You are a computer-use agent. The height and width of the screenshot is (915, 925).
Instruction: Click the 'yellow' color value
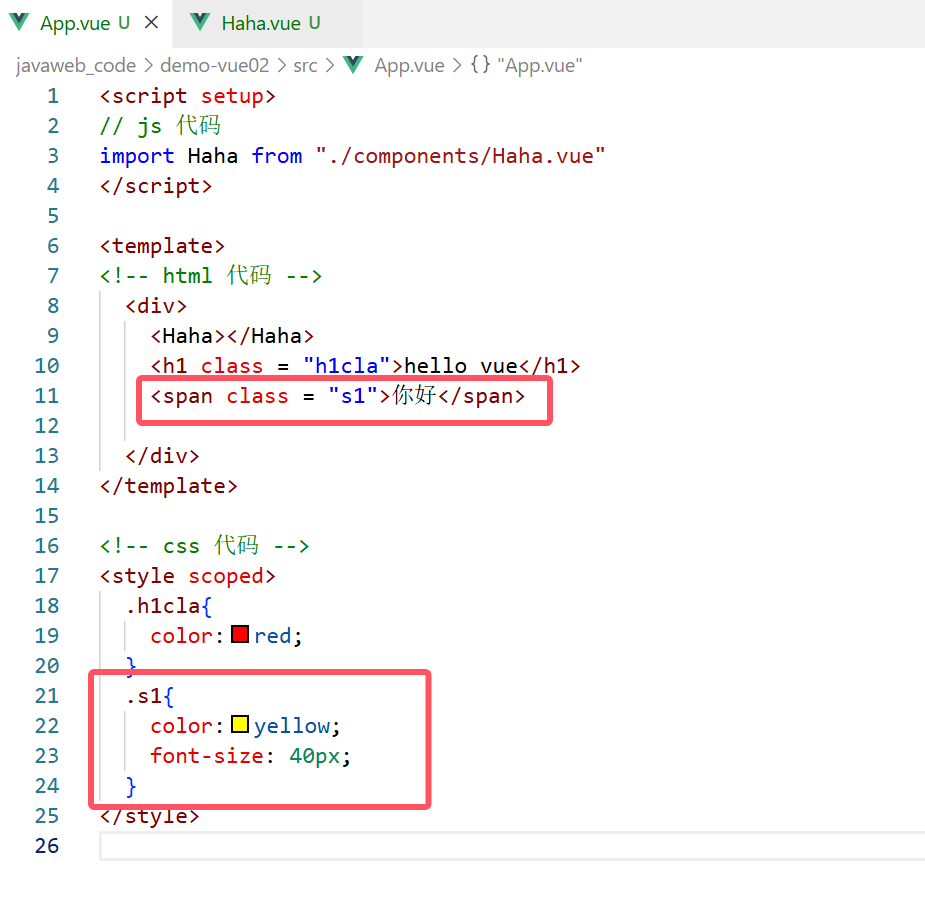[292, 726]
